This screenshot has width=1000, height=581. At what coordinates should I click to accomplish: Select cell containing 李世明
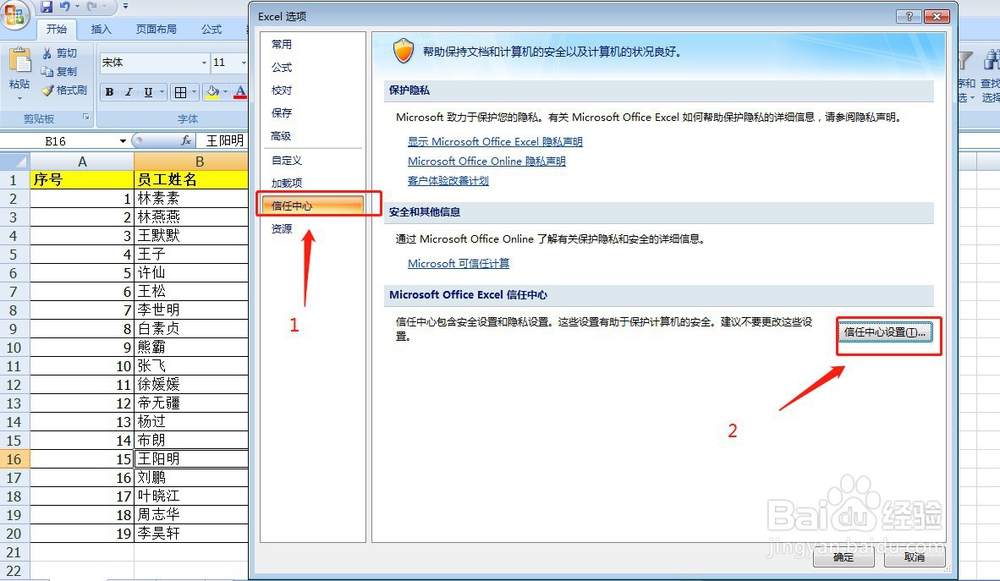(191, 310)
